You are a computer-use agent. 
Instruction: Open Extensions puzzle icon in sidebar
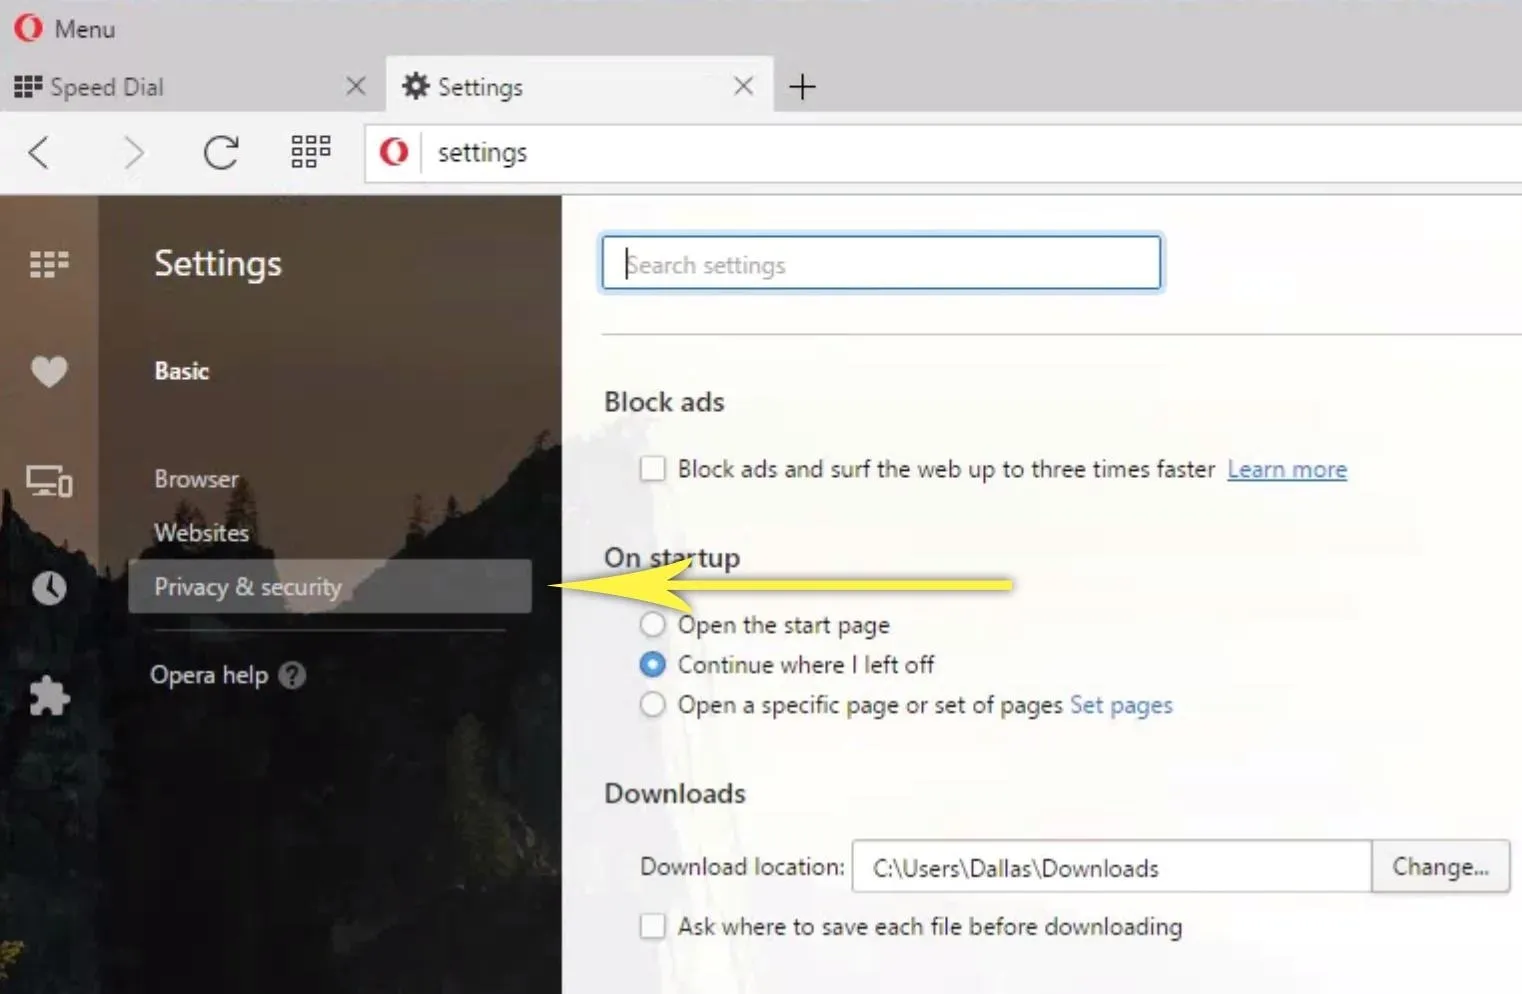pos(49,695)
